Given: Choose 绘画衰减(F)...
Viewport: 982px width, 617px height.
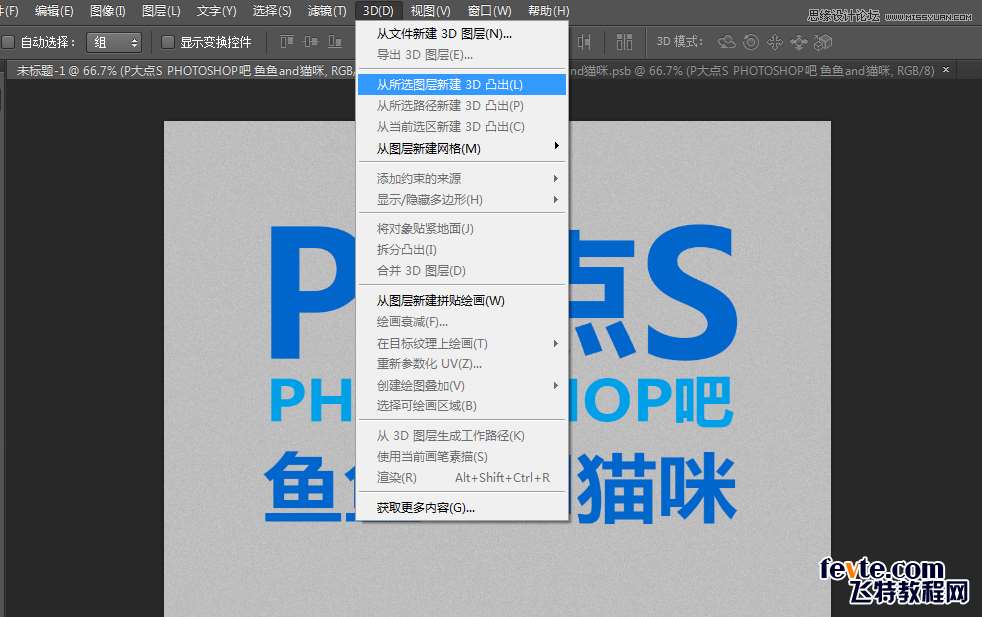Looking at the screenshot, I should (462, 322).
